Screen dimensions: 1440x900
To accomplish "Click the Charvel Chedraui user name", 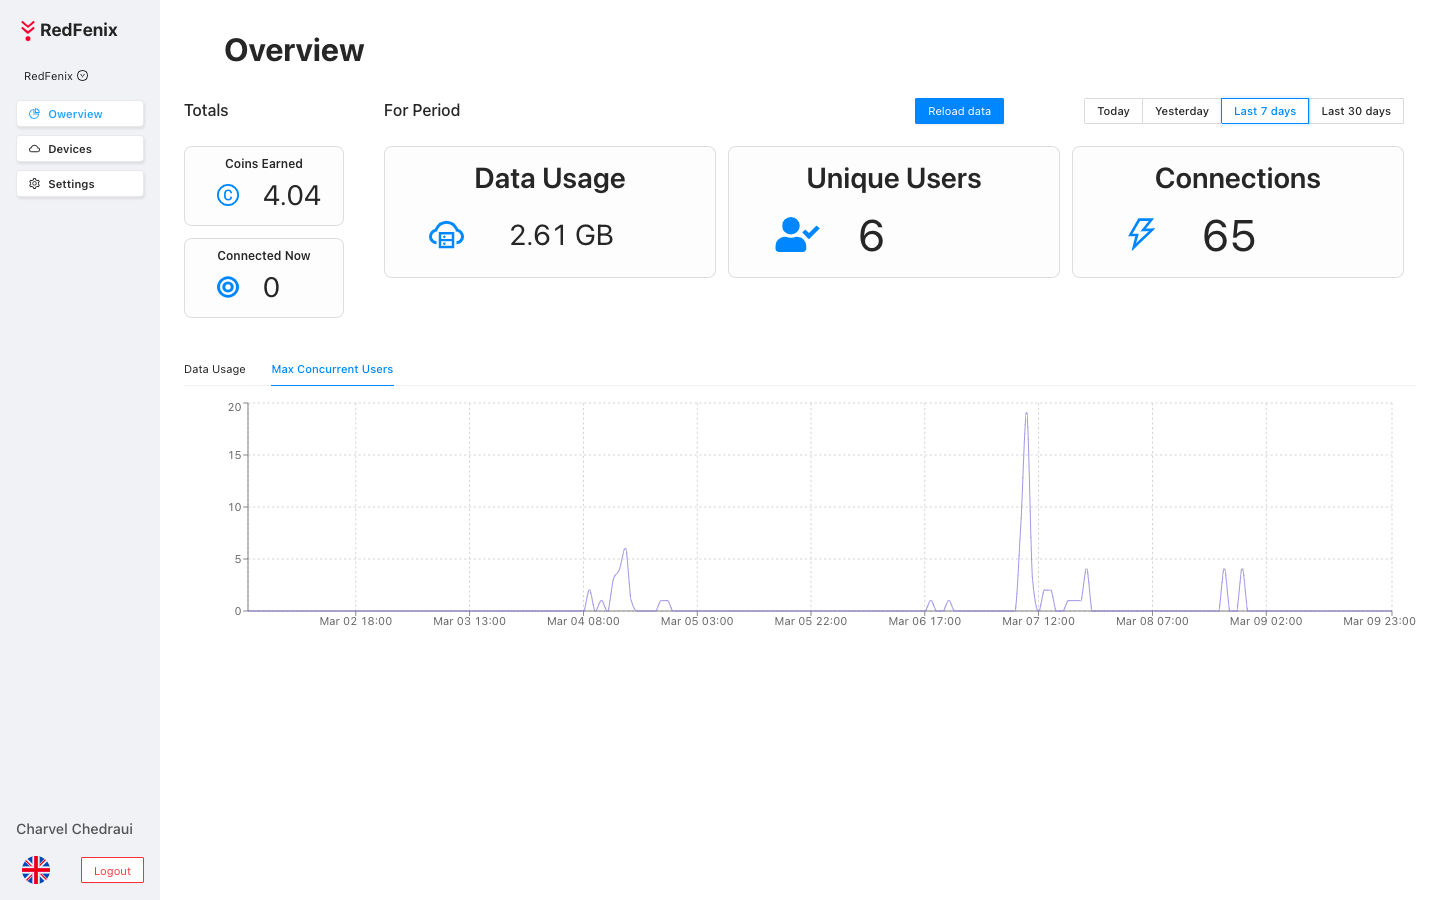I will pyautogui.click(x=74, y=829).
